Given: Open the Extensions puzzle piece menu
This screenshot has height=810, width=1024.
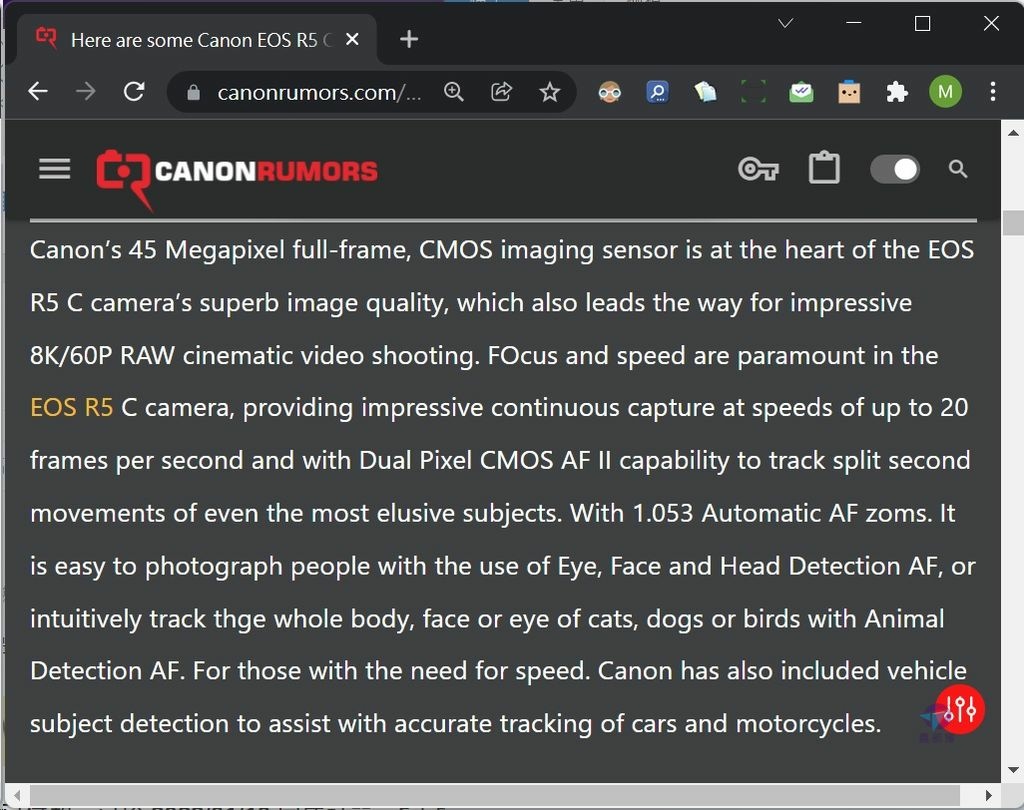Looking at the screenshot, I should (897, 92).
